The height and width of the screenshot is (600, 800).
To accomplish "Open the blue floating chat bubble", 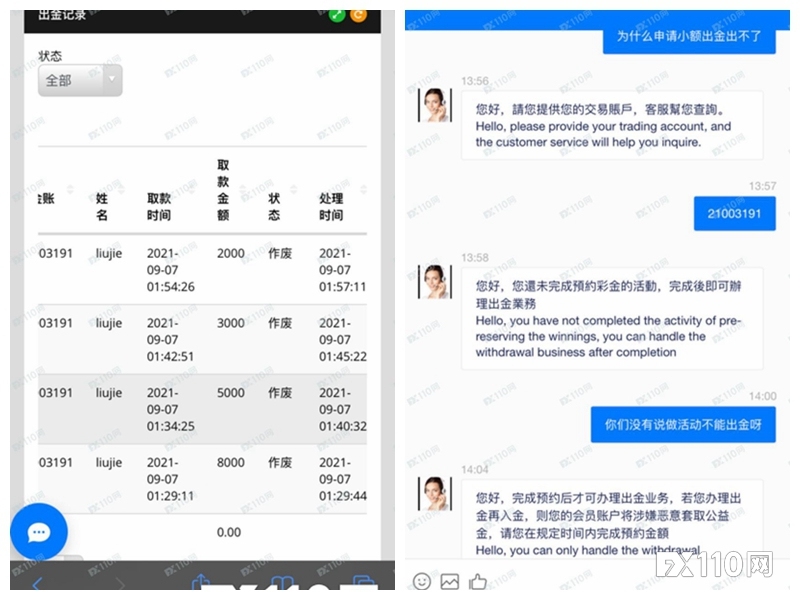I will pyautogui.click(x=39, y=532).
